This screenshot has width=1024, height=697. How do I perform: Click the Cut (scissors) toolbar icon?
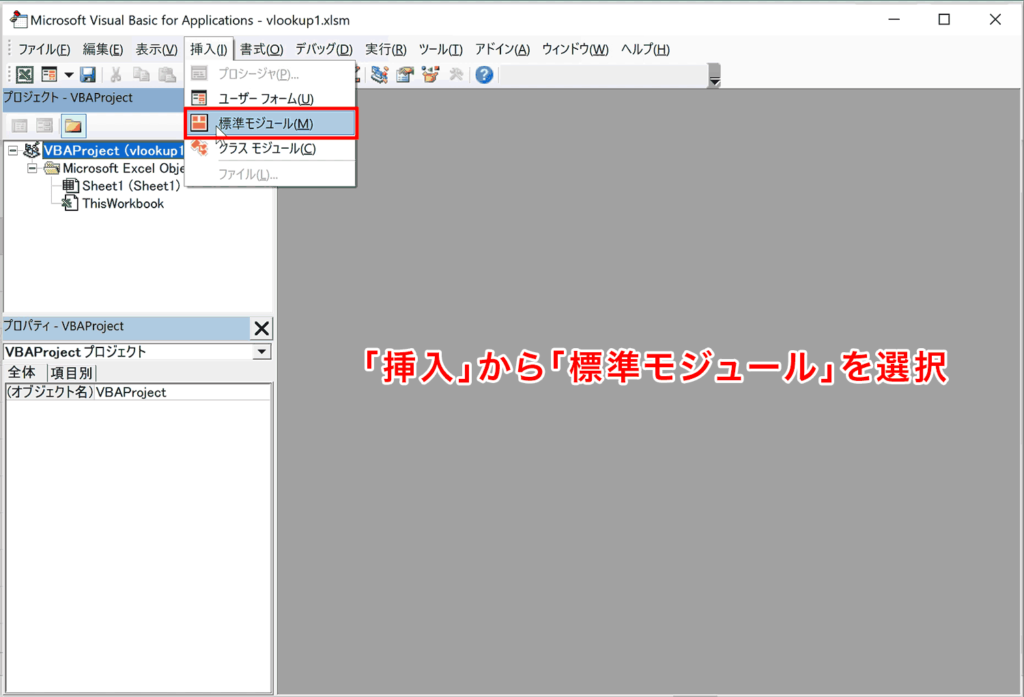[116, 74]
